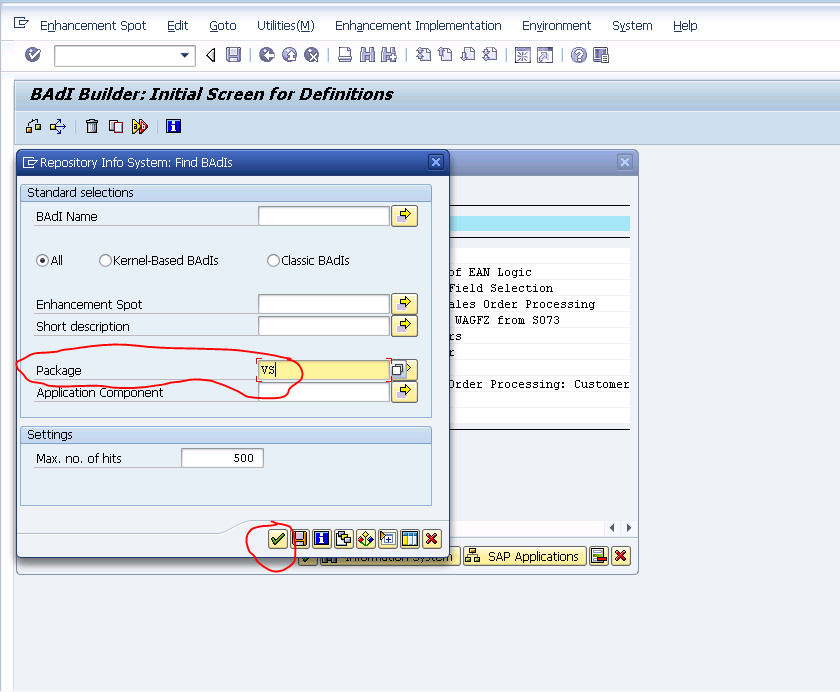The image size is (840, 692).
Task: Open the Utilities(M) menu
Action: (282, 25)
